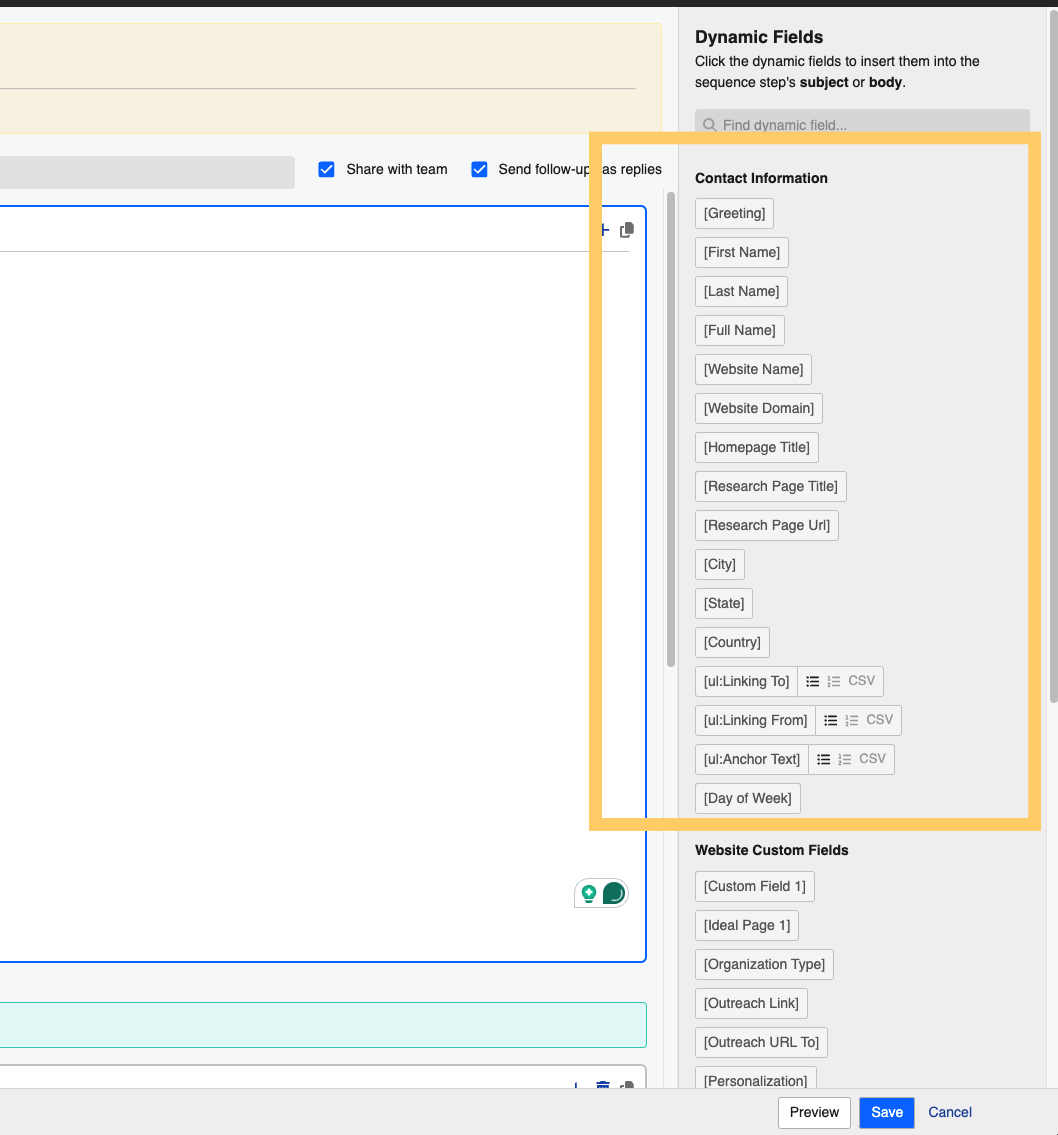The image size is (1058, 1135).
Task: Insert Linking To as numbered list
Action: click(x=834, y=681)
